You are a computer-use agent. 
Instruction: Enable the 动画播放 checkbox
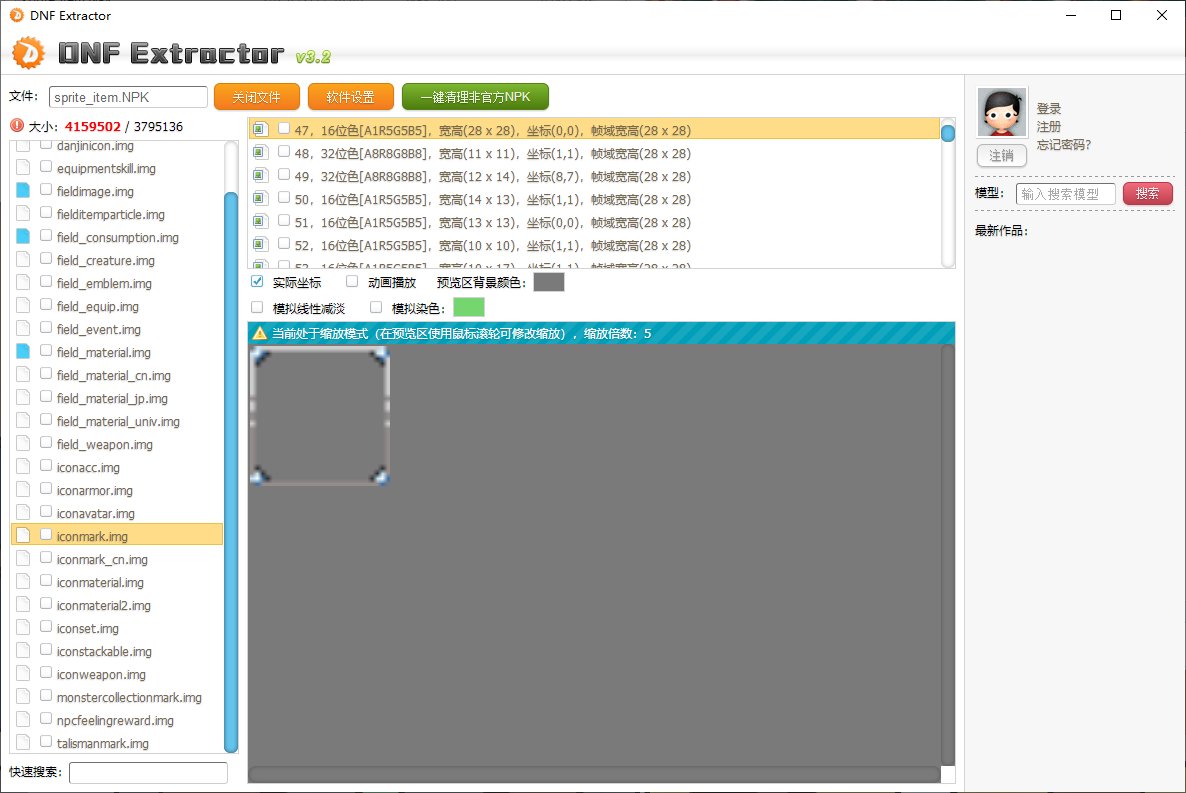tap(352, 282)
